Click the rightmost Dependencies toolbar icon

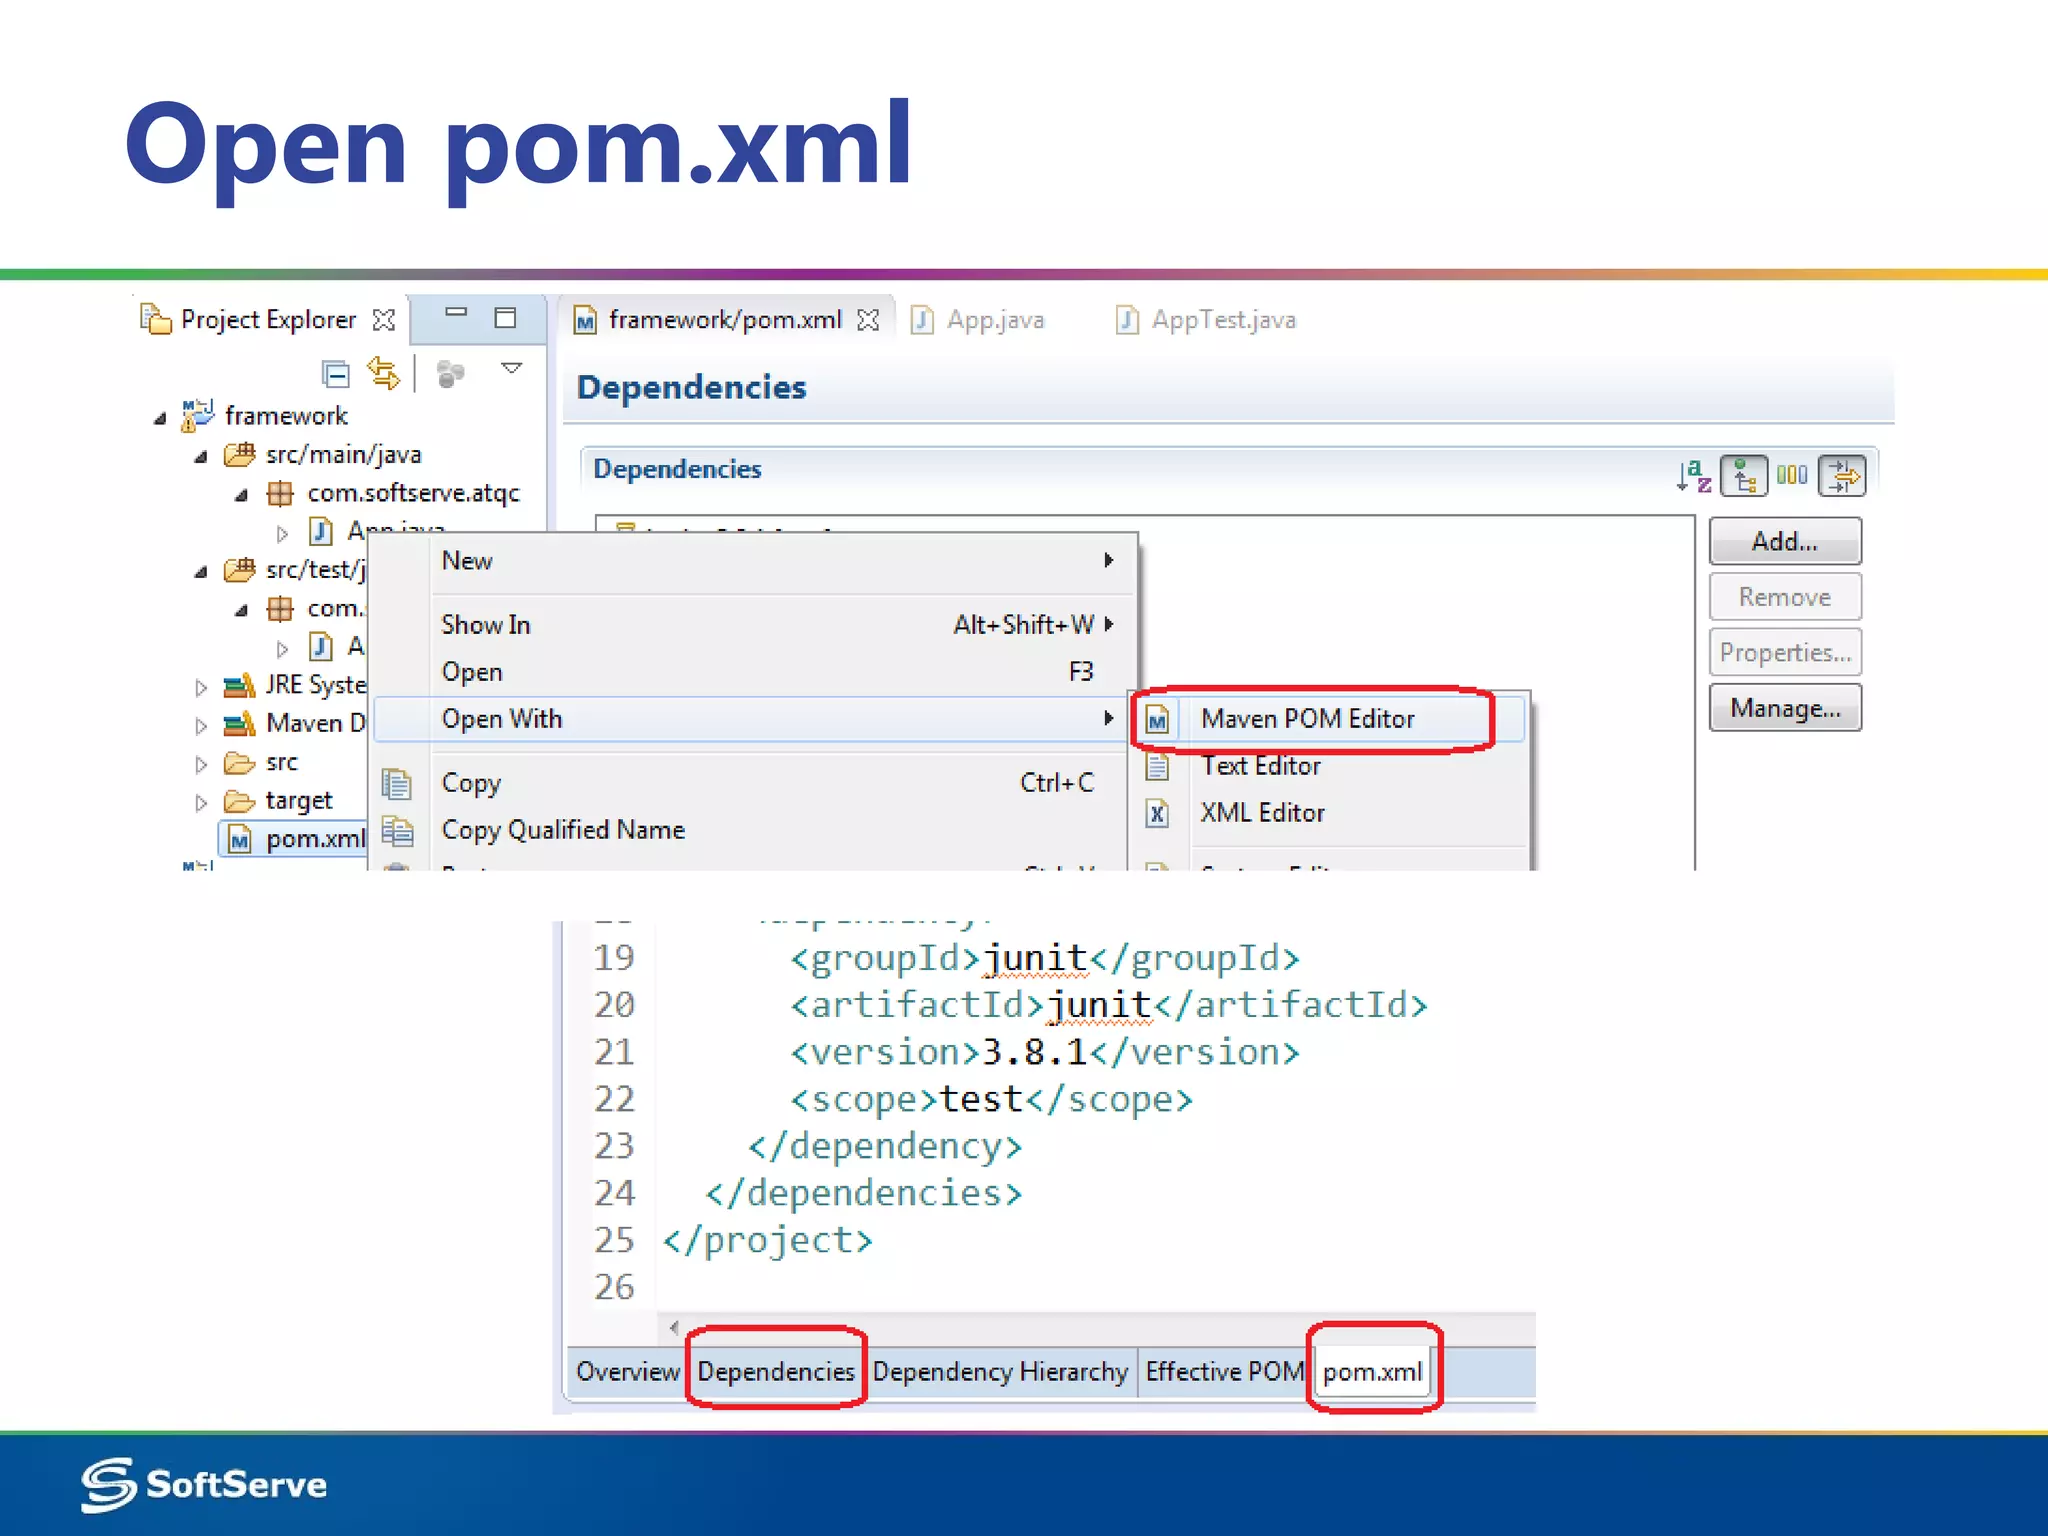coord(1842,475)
